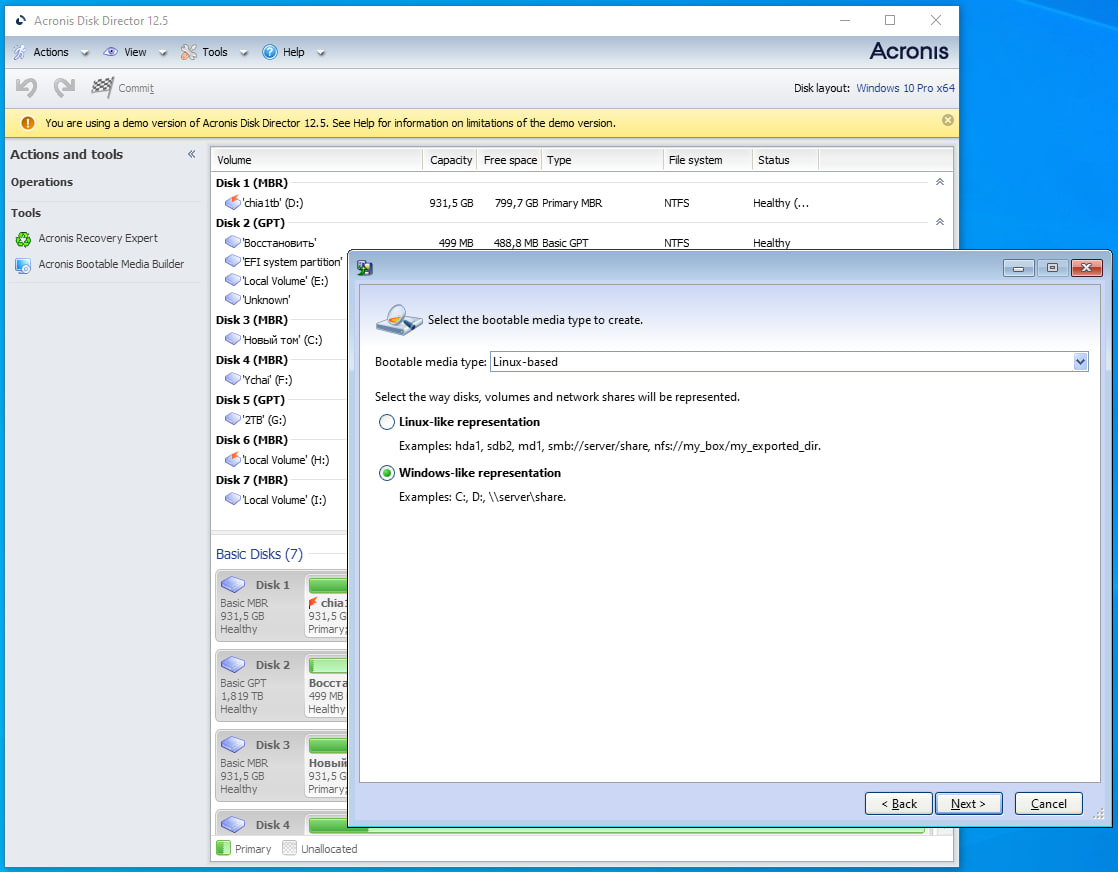Screen dimensions: 1118x872
Task: Click volume icon of 'Local Volume' (H:)
Action: coord(232,459)
